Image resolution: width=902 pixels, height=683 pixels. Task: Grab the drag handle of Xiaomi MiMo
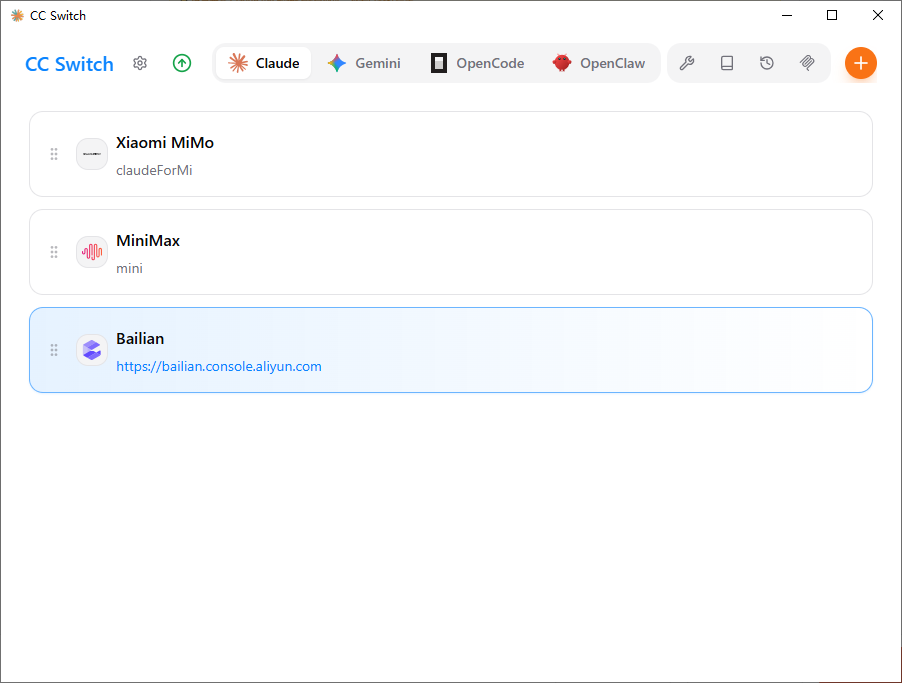click(x=54, y=154)
